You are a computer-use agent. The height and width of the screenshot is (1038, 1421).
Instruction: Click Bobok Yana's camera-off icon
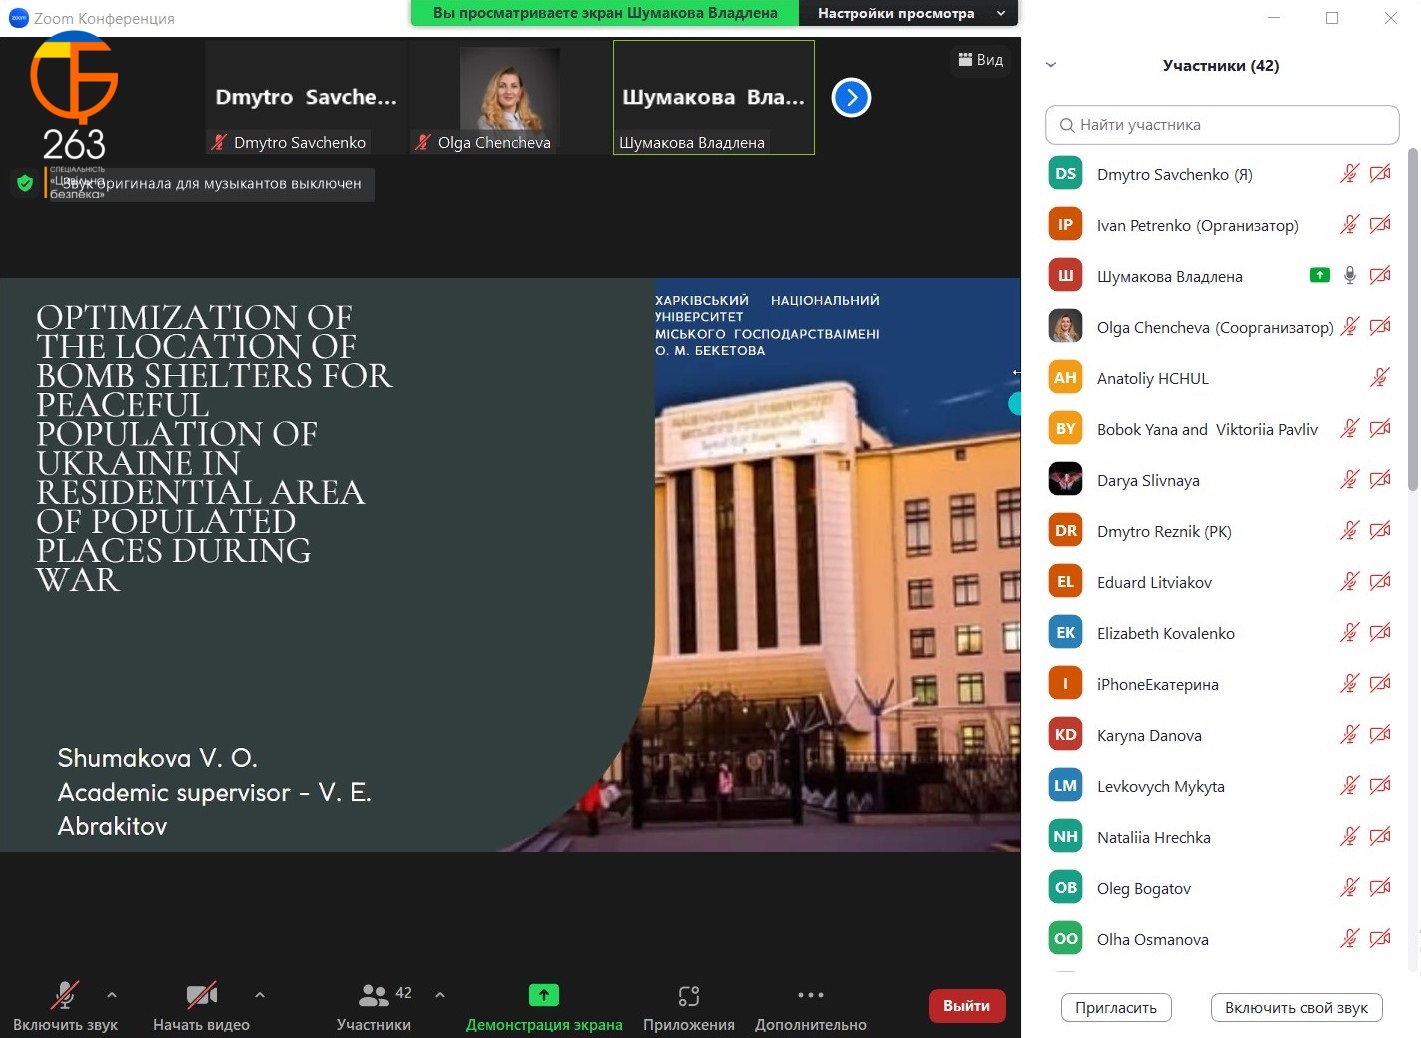(x=1380, y=429)
